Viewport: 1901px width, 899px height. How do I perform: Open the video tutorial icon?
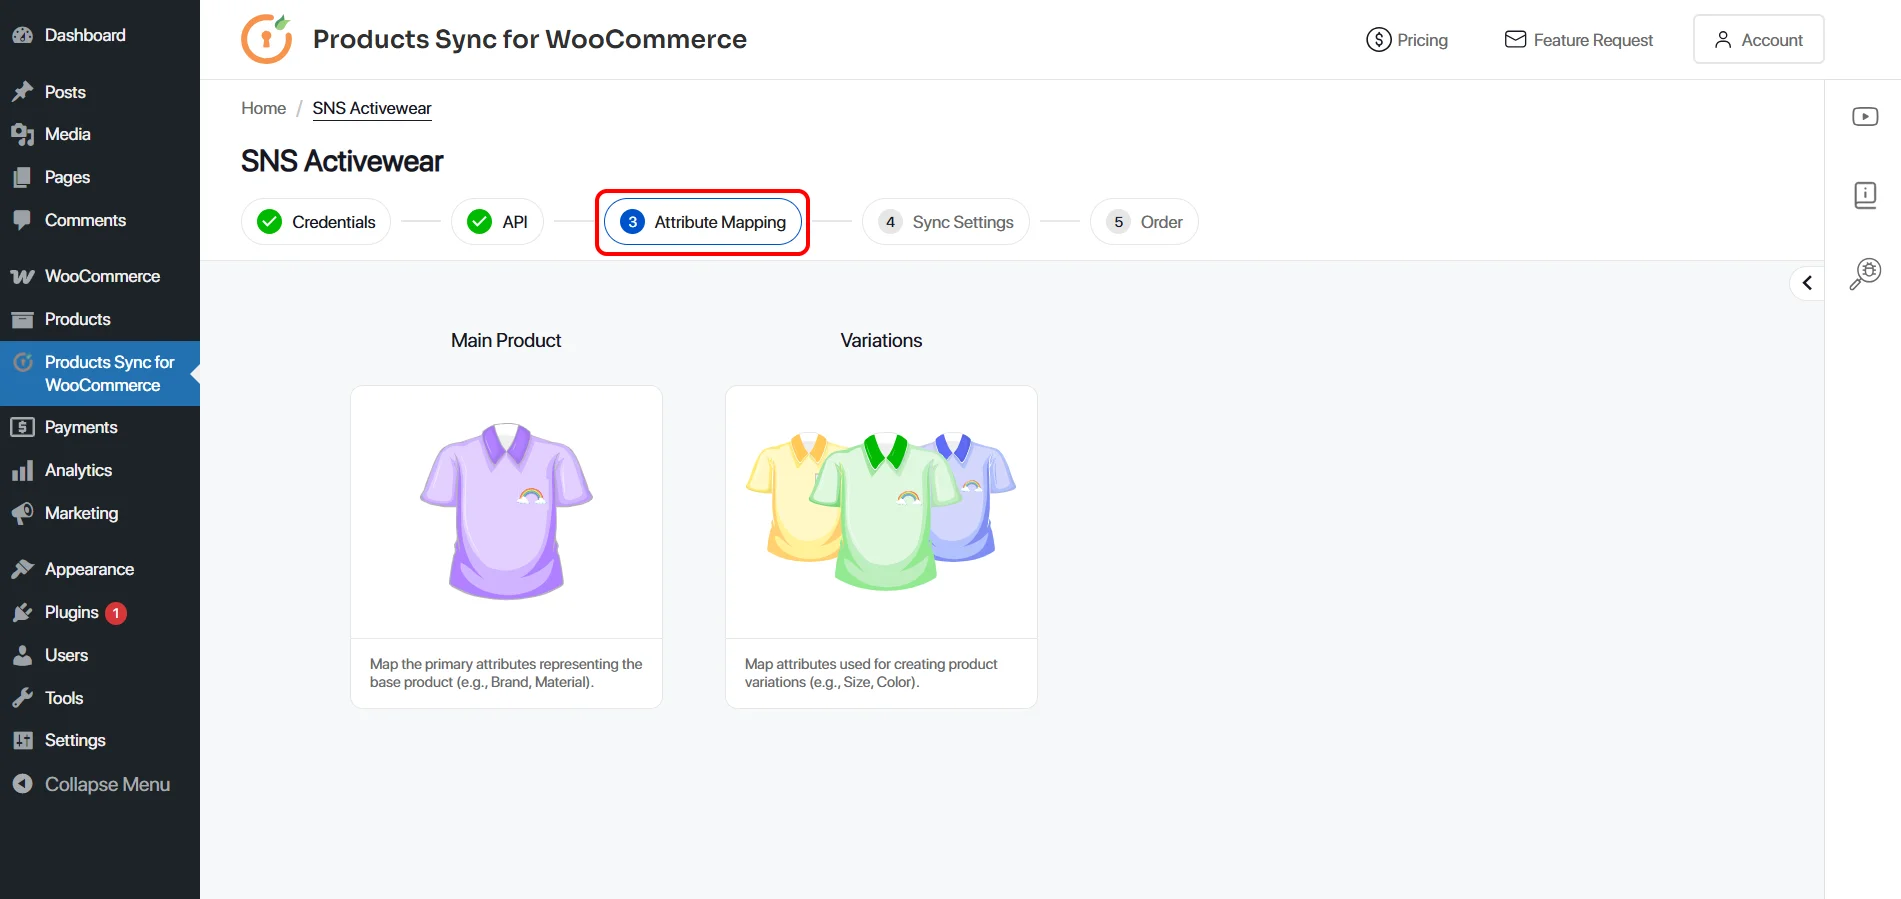click(x=1865, y=117)
